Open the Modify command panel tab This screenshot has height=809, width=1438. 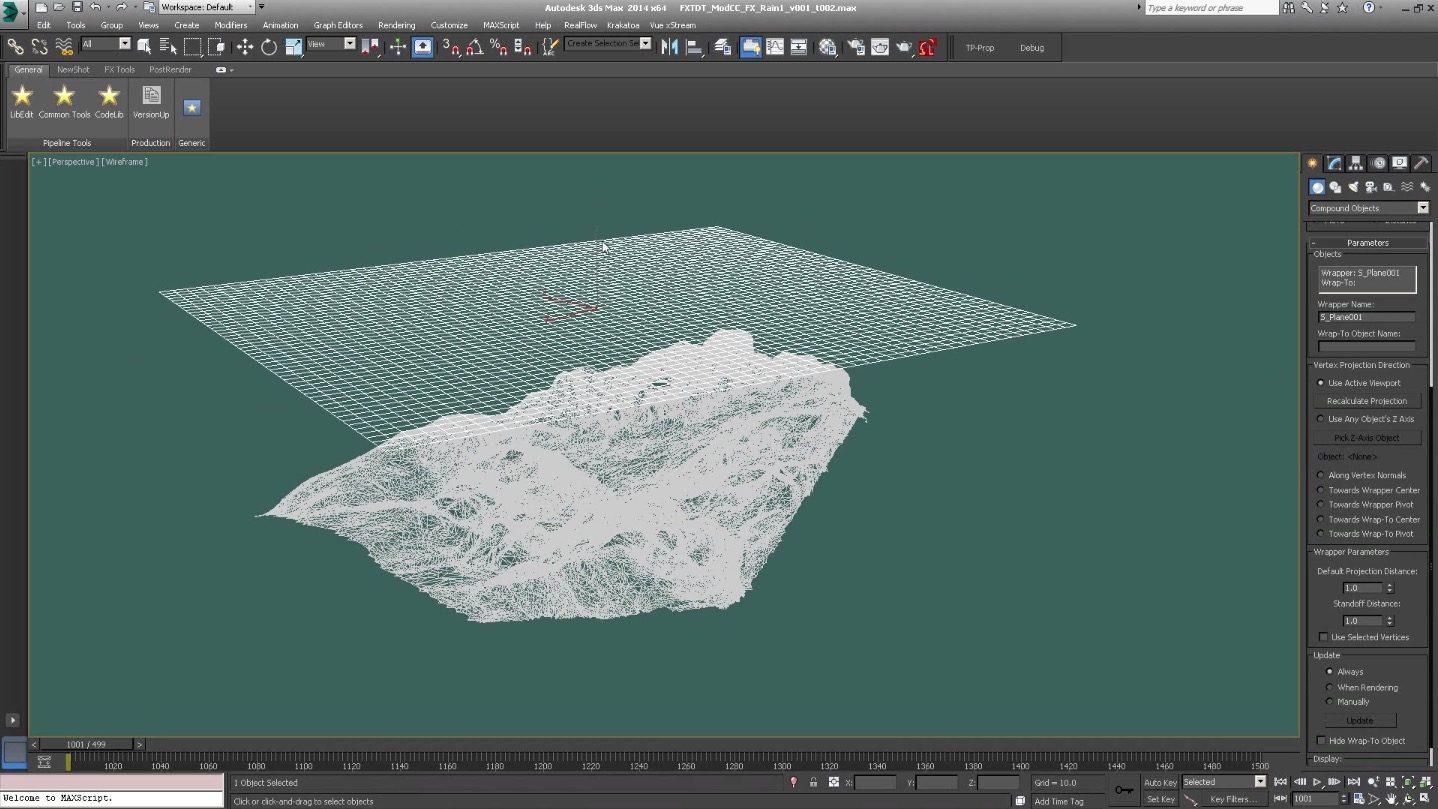(x=1334, y=163)
